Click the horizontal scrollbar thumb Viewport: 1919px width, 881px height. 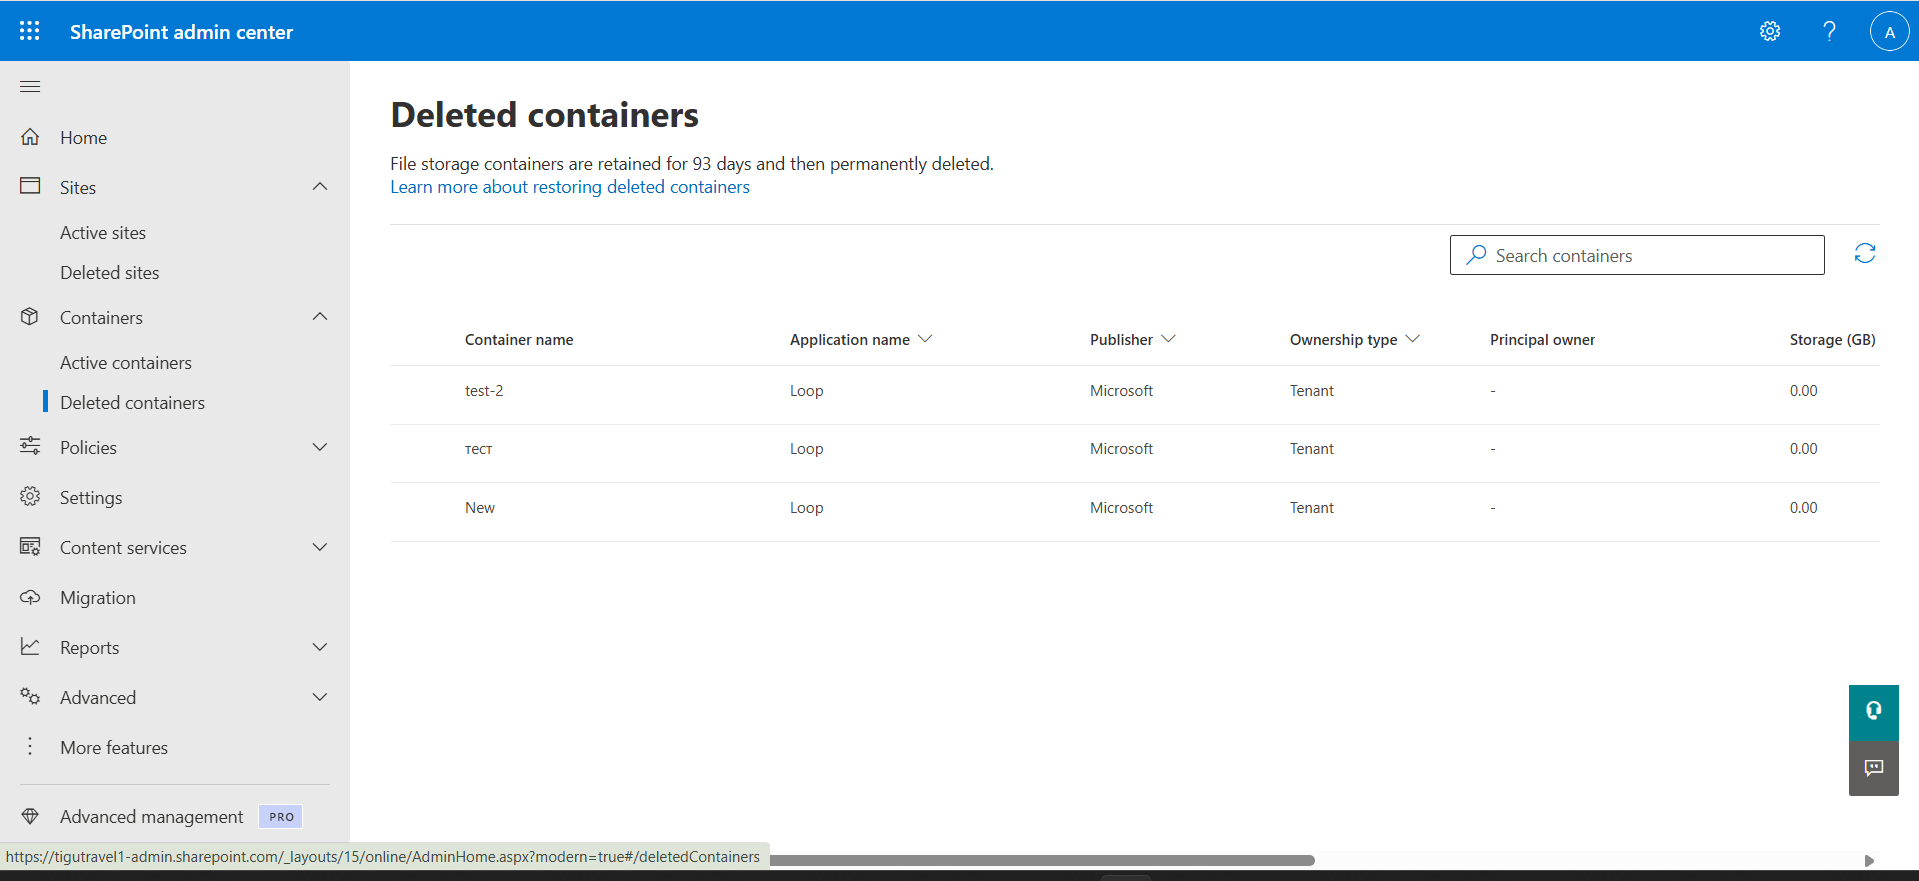click(x=1042, y=860)
